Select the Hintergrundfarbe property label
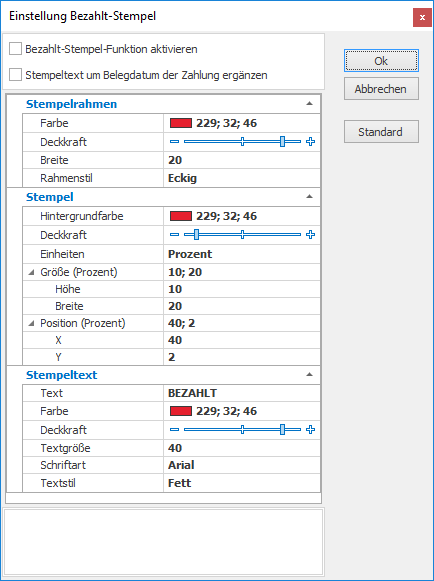The width and height of the screenshot is (434, 581). (x=82, y=216)
